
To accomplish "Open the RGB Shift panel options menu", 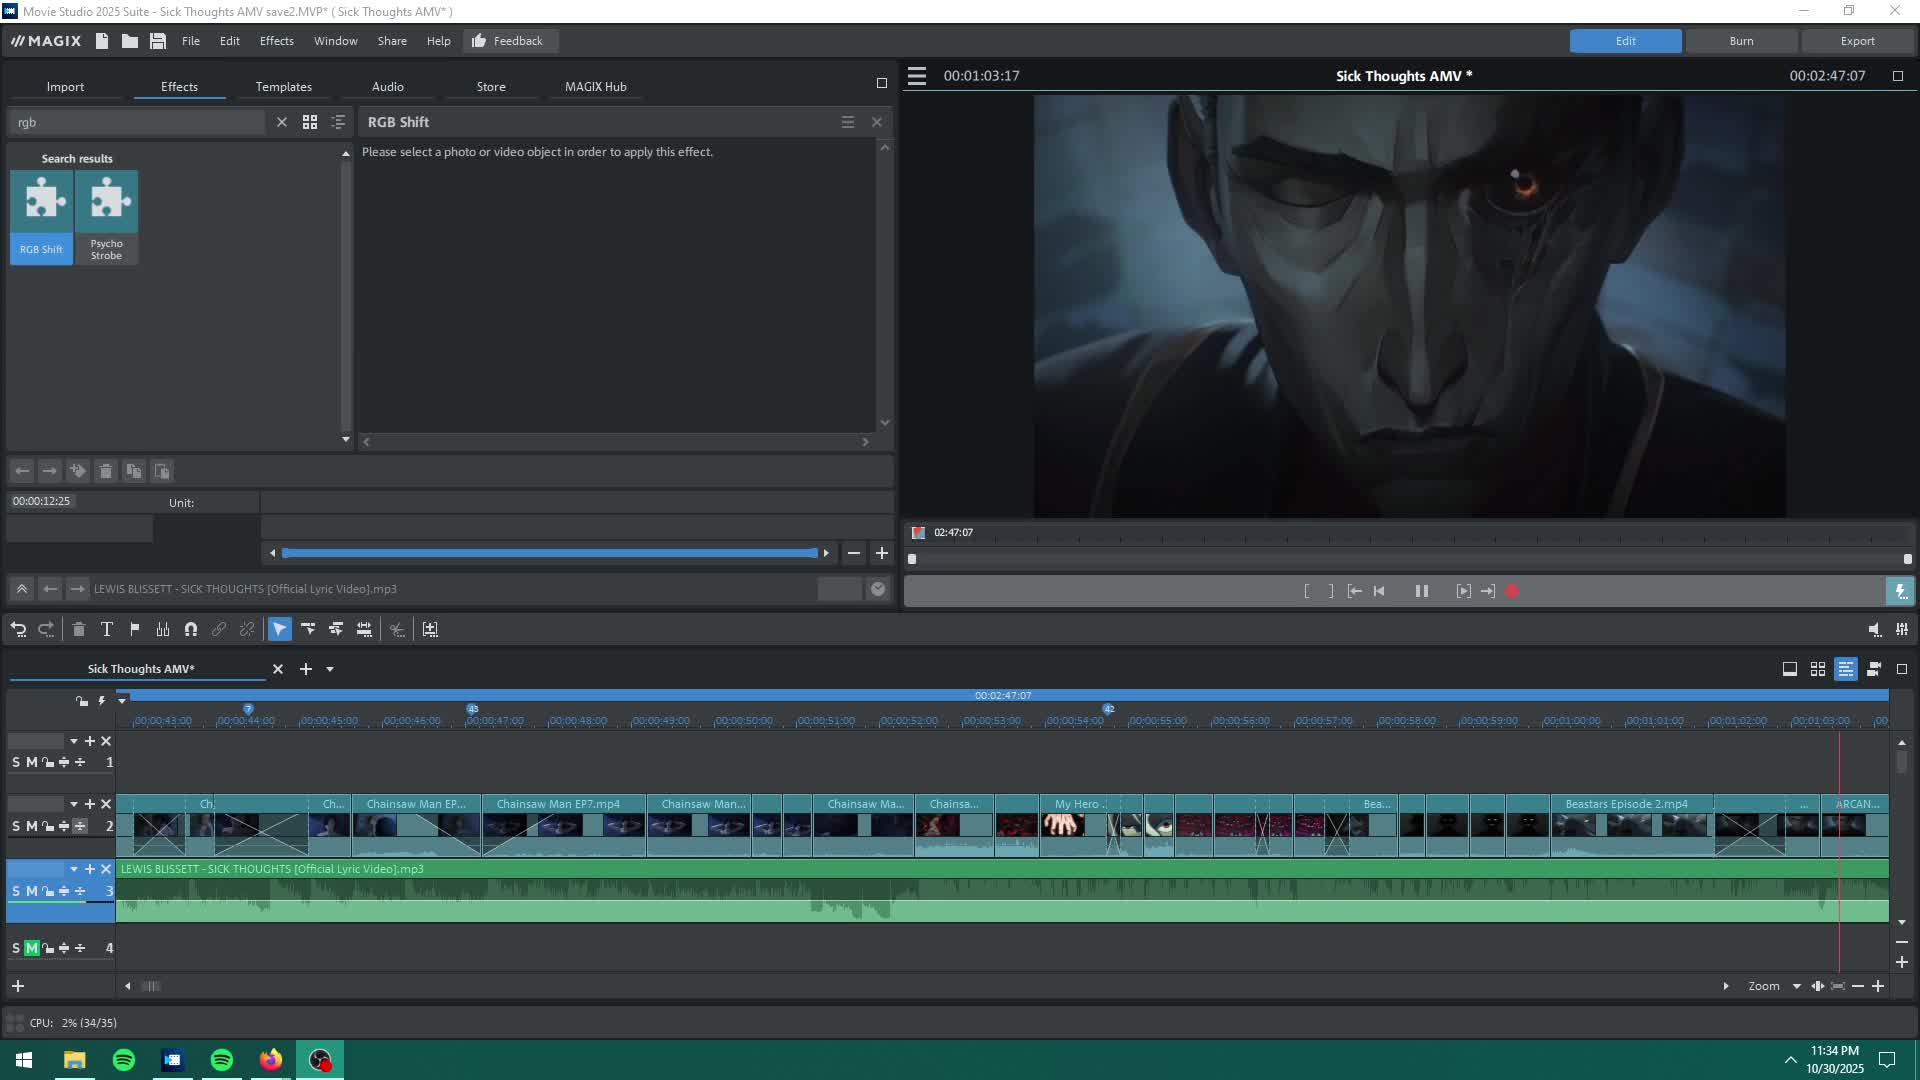I will coord(848,122).
